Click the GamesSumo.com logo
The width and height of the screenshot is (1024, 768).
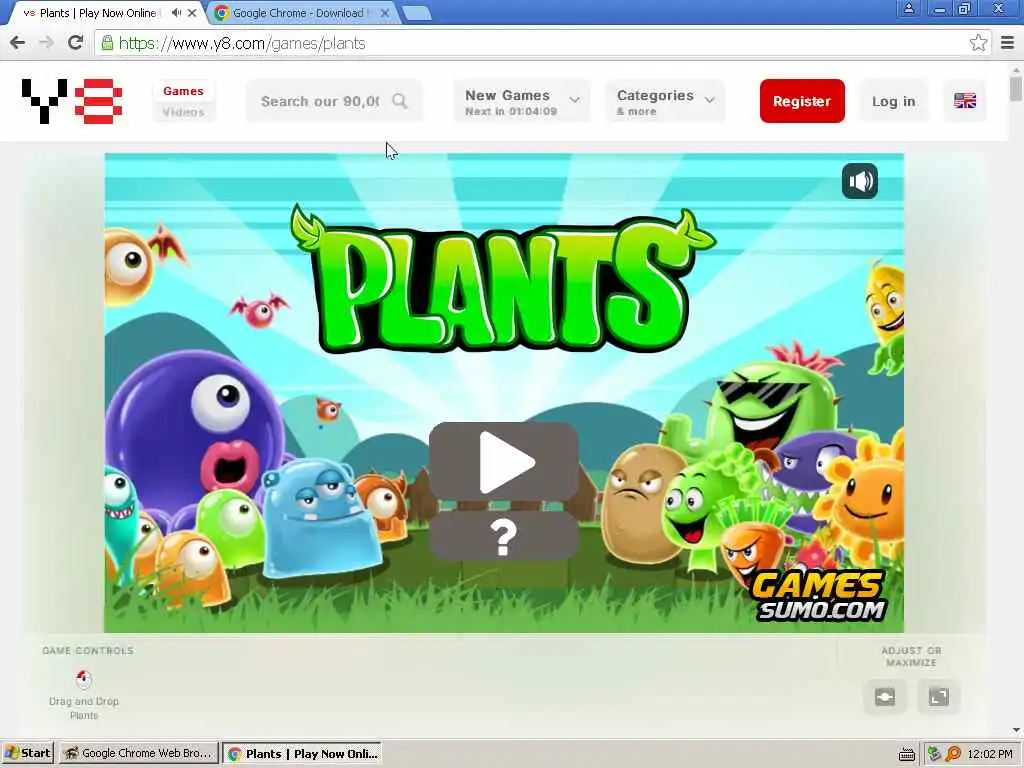click(819, 596)
